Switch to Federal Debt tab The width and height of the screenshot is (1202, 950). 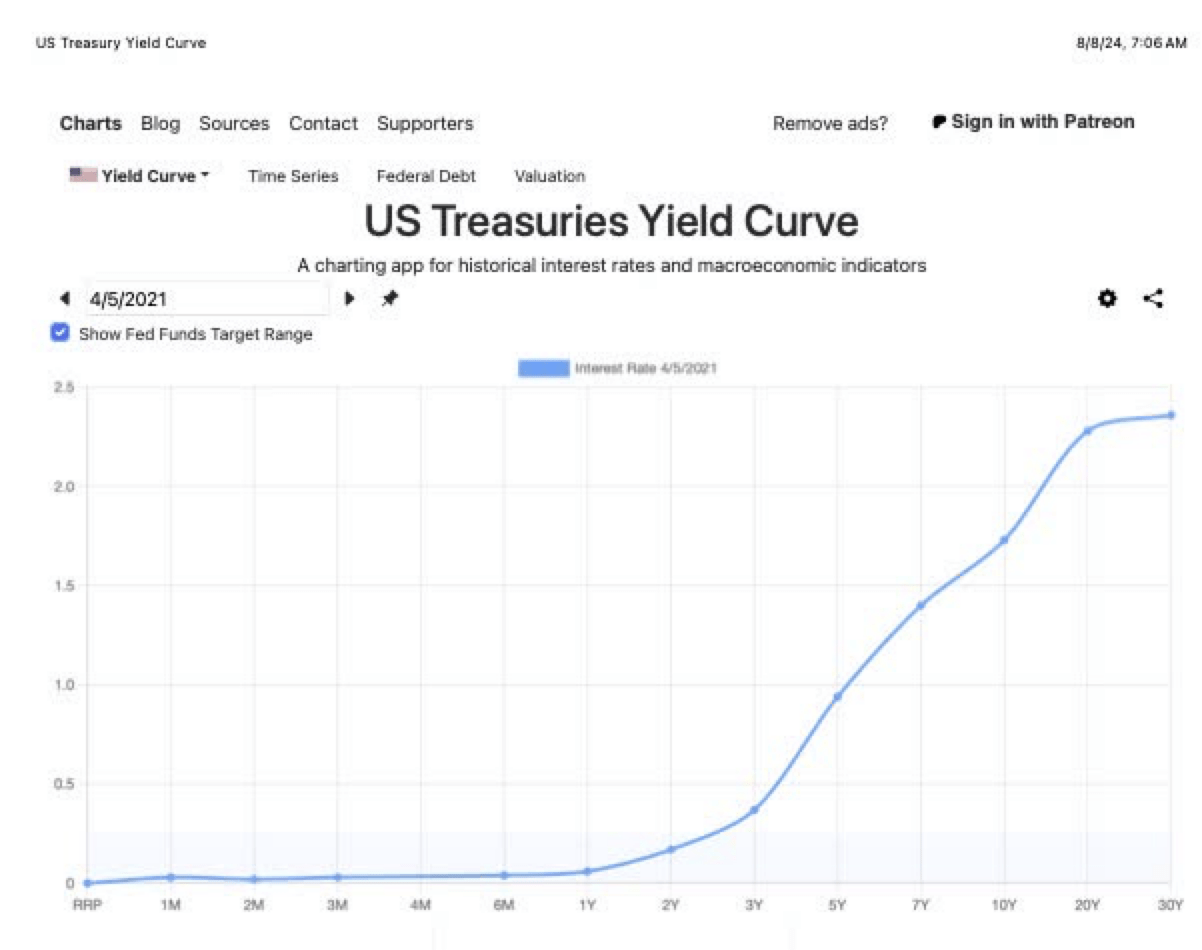426,176
